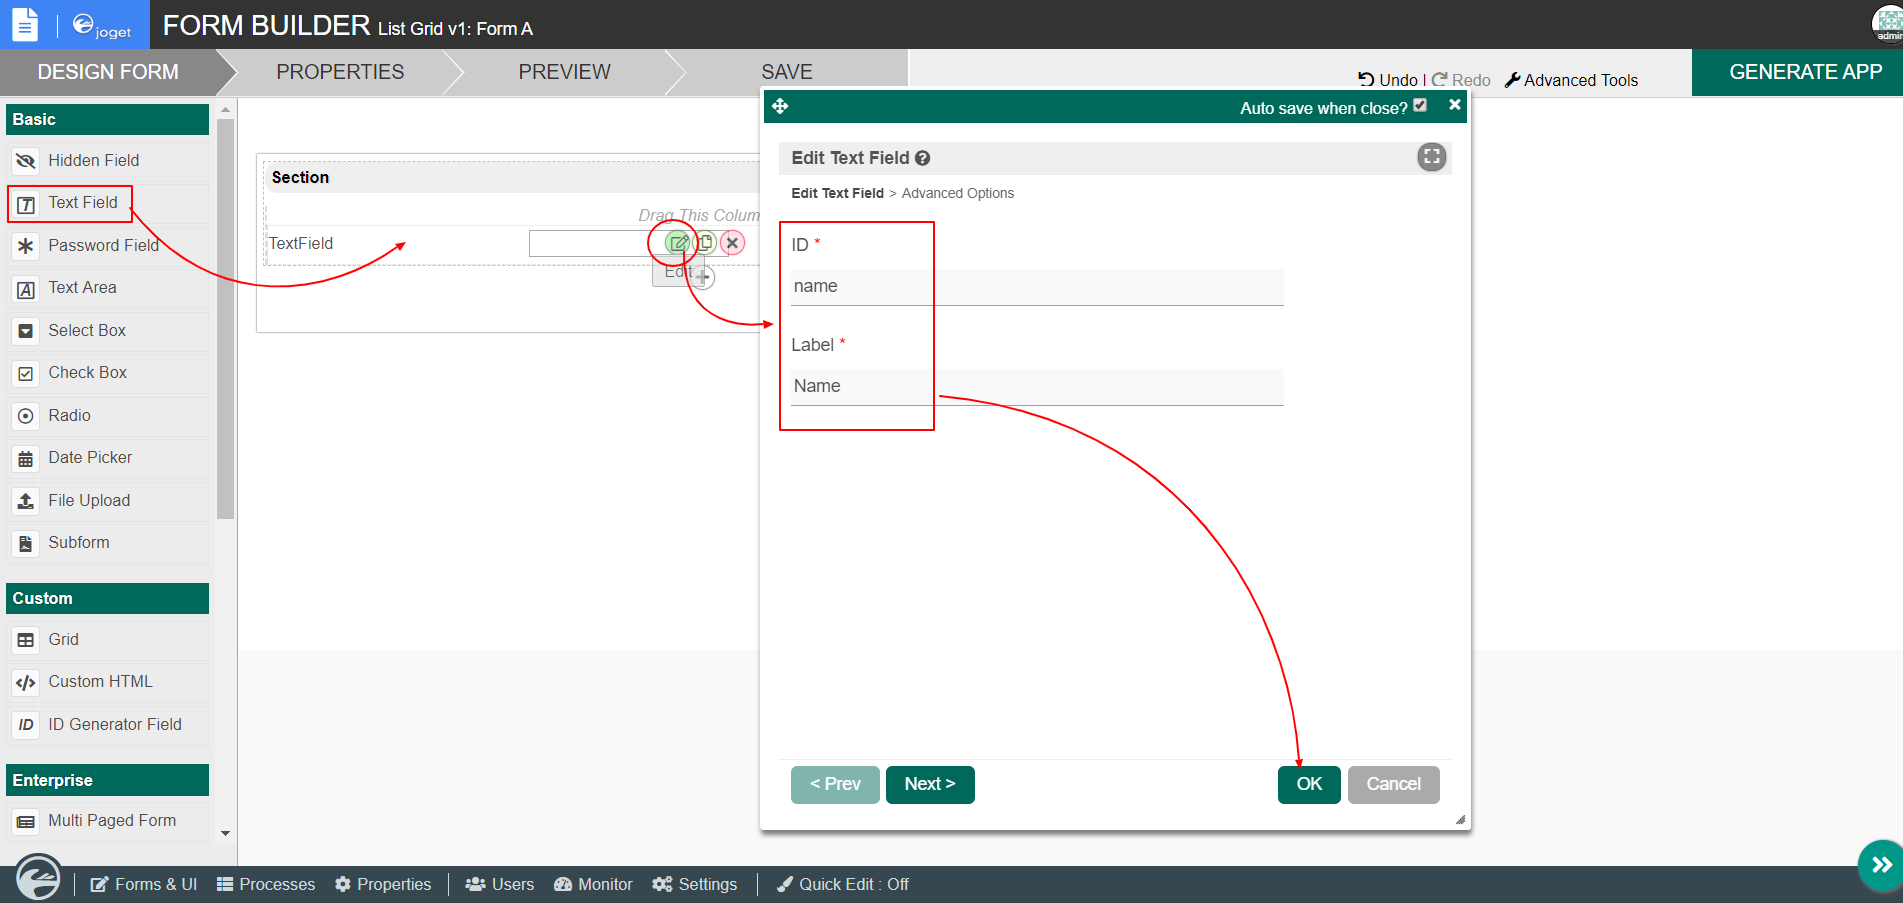Open Advanced Tools
The height and width of the screenshot is (903, 1903).
pos(1571,80)
